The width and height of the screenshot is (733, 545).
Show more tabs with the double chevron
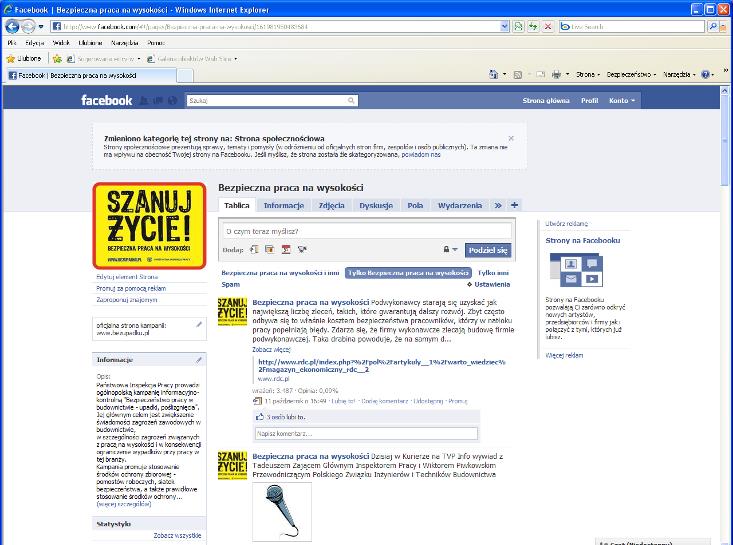(x=498, y=206)
